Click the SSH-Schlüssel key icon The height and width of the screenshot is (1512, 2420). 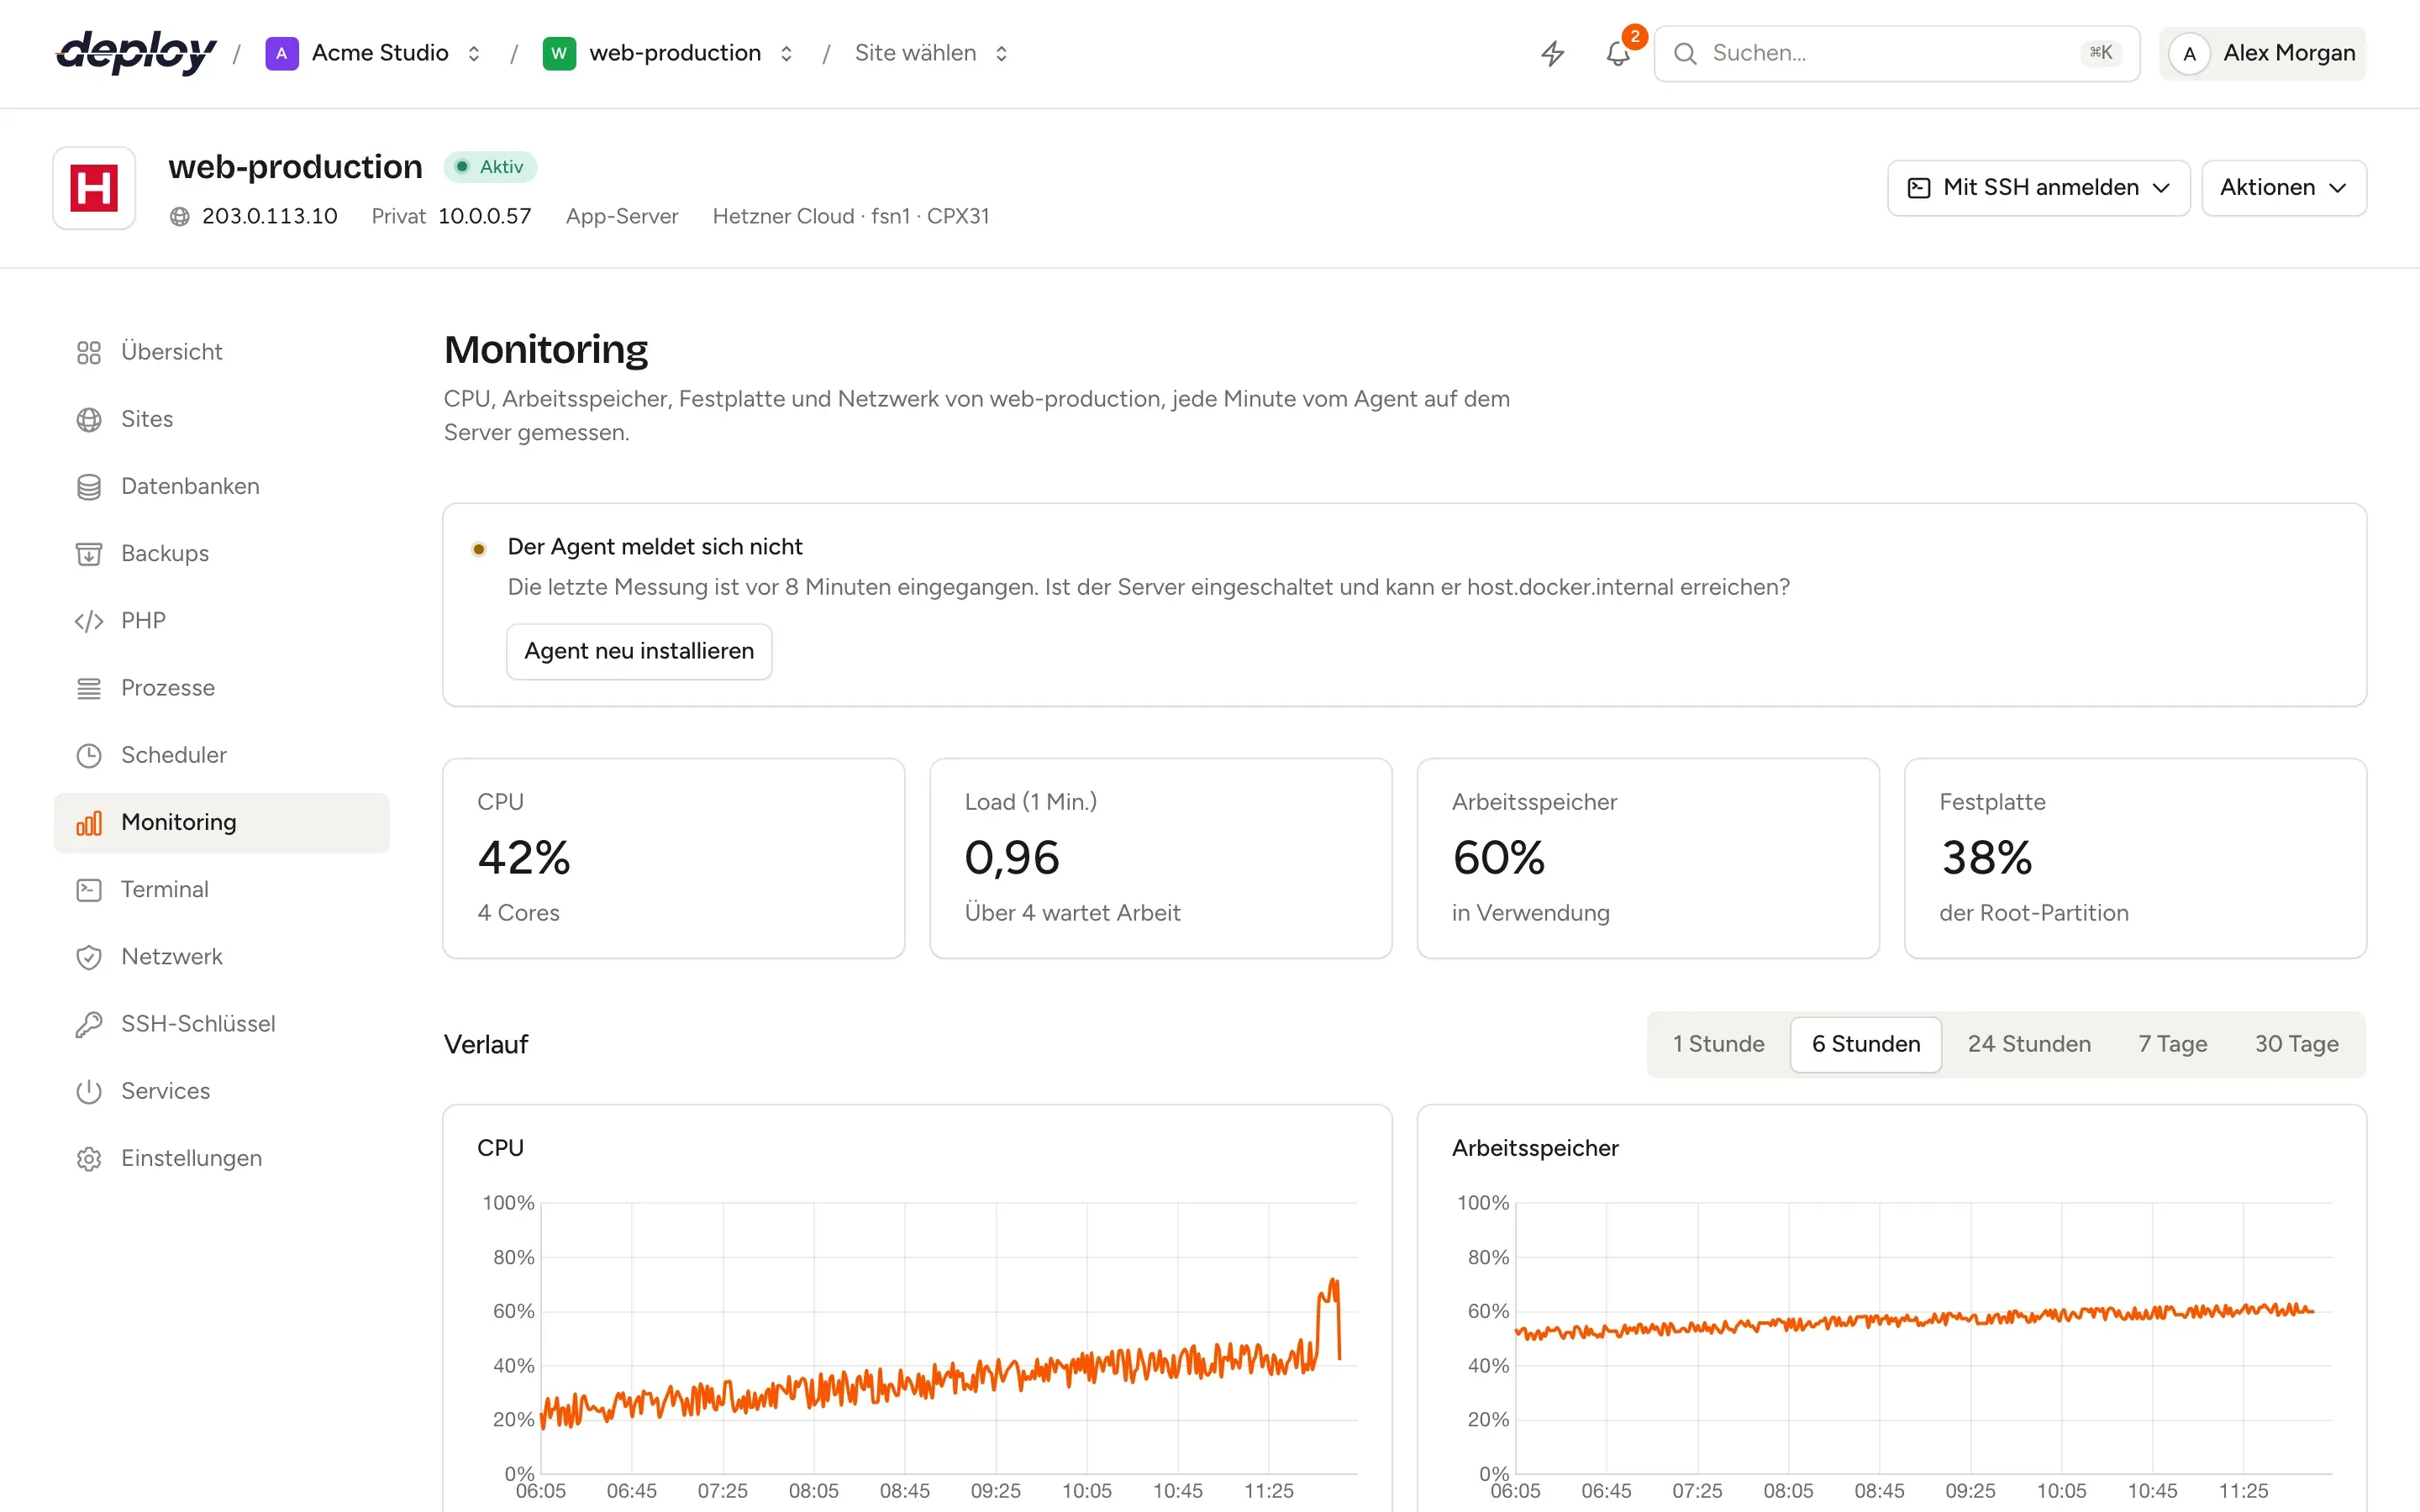[89, 1024]
